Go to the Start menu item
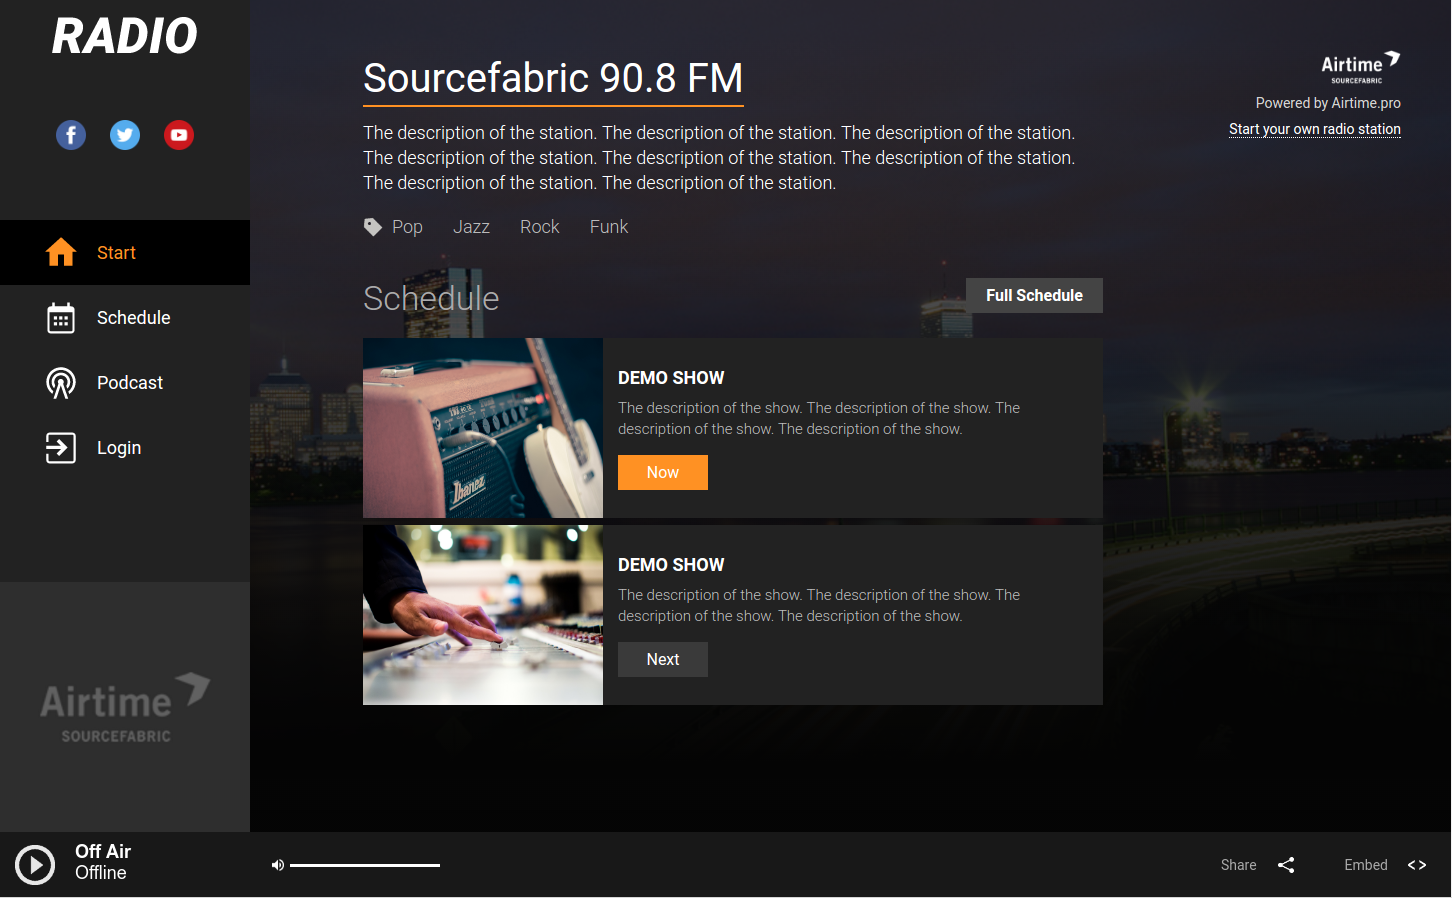Image resolution: width=1452 pixels, height=898 pixels. 125,252
